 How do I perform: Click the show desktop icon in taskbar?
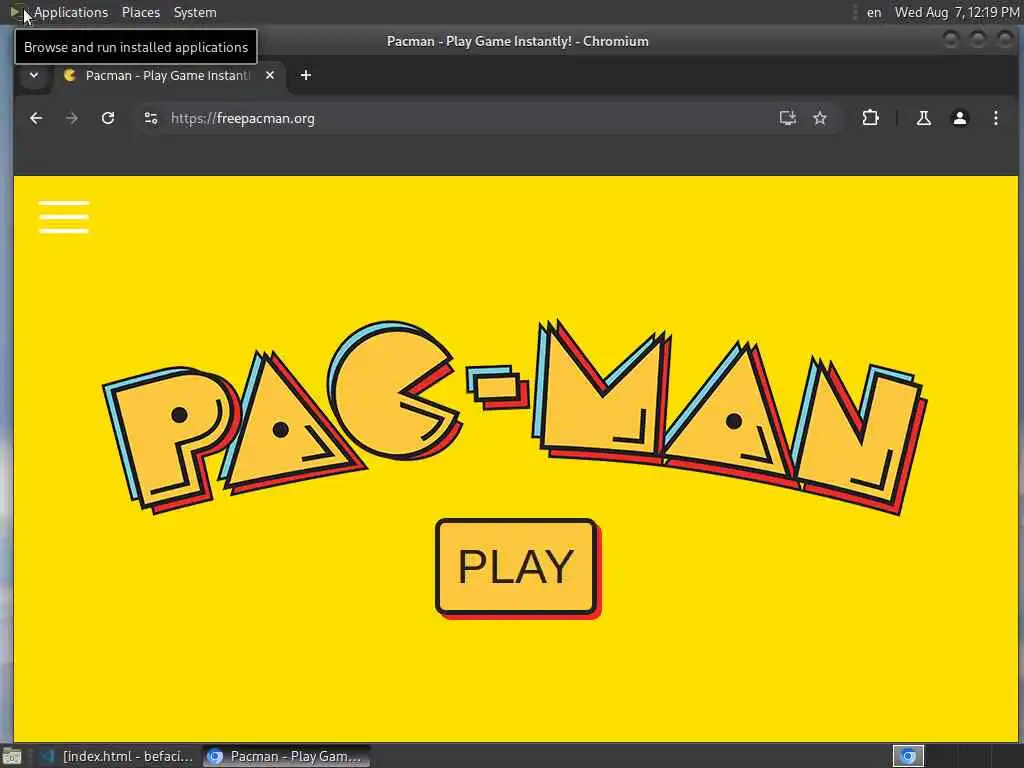click(x=12, y=756)
